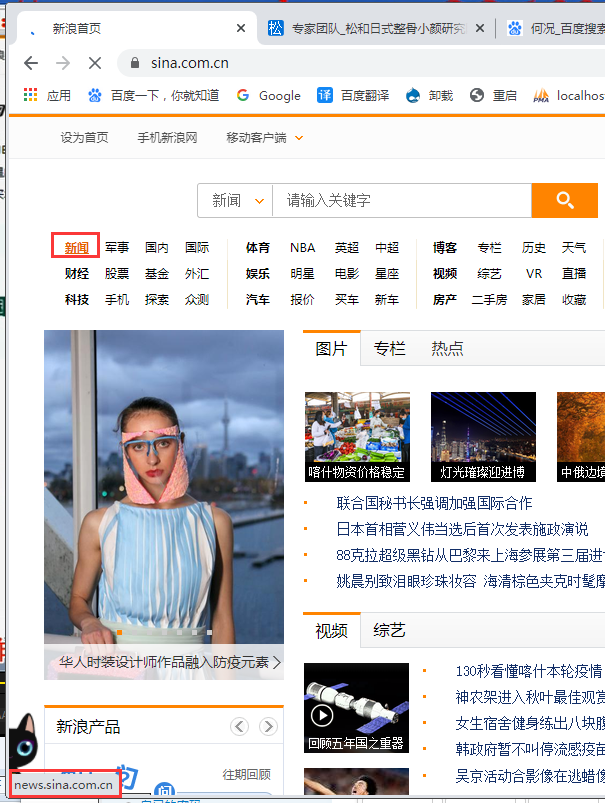Open the localhost phpMyAdmin bookmark

[569, 95]
